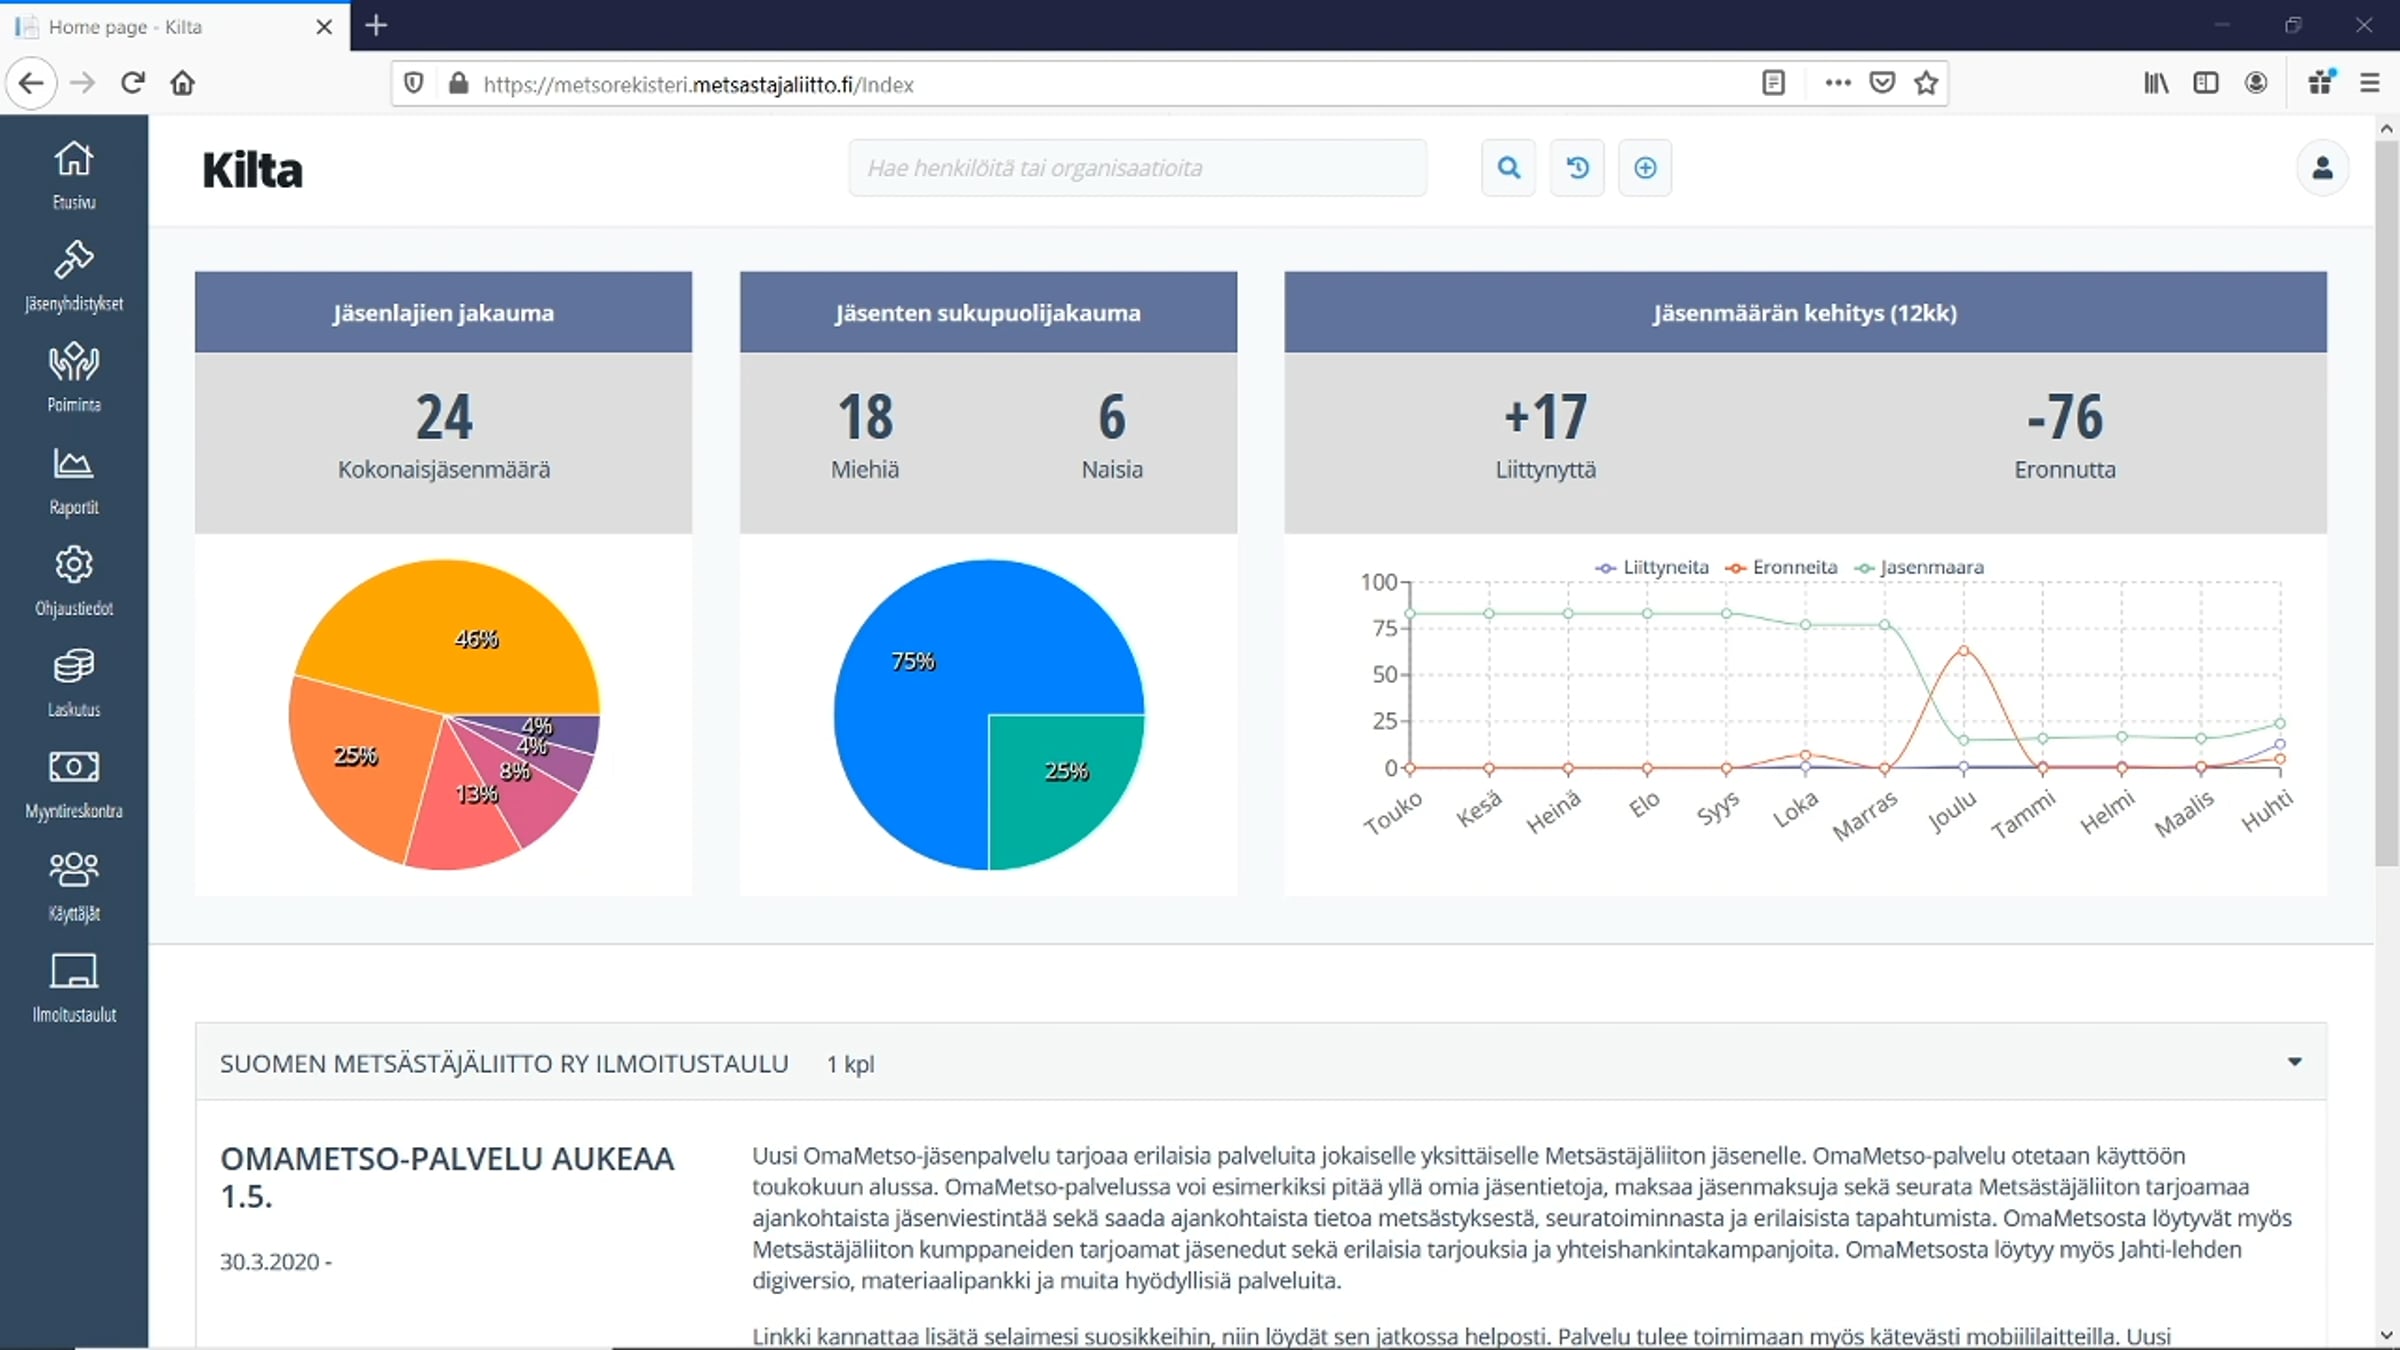Screen dimensions: 2400x1350
Task: Open the Käyttäjät users section
Action: tap(74, 886)
